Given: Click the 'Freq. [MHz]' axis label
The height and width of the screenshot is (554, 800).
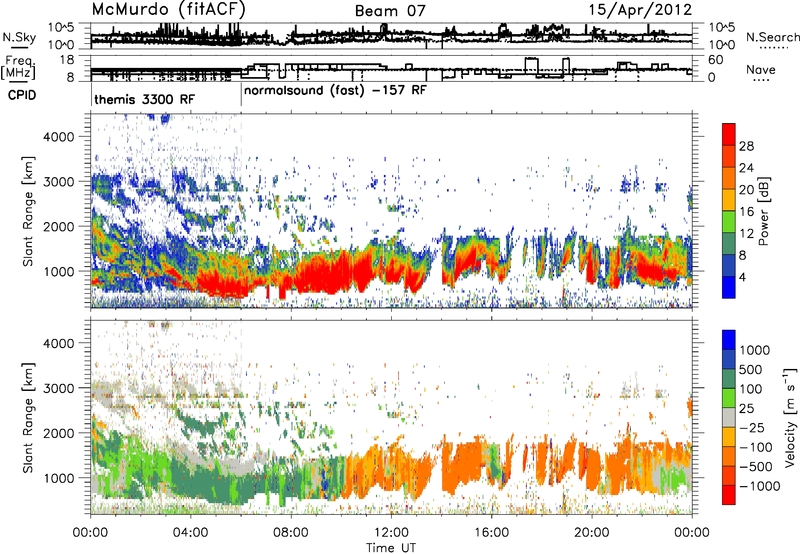Looking at the screenshot, I should click(x=18, y=67).
